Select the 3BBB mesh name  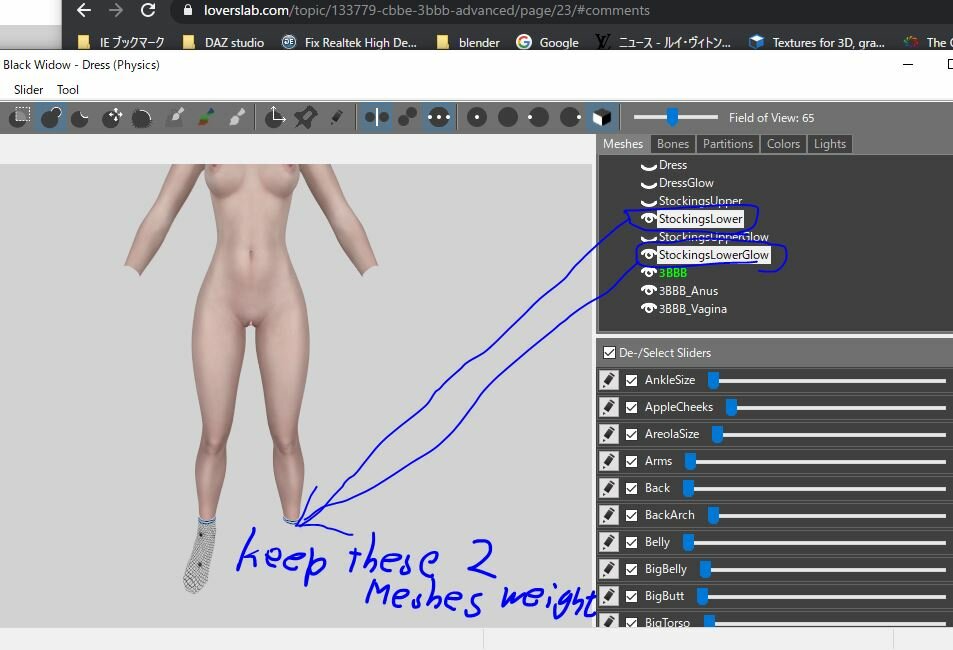coord(673,273)
